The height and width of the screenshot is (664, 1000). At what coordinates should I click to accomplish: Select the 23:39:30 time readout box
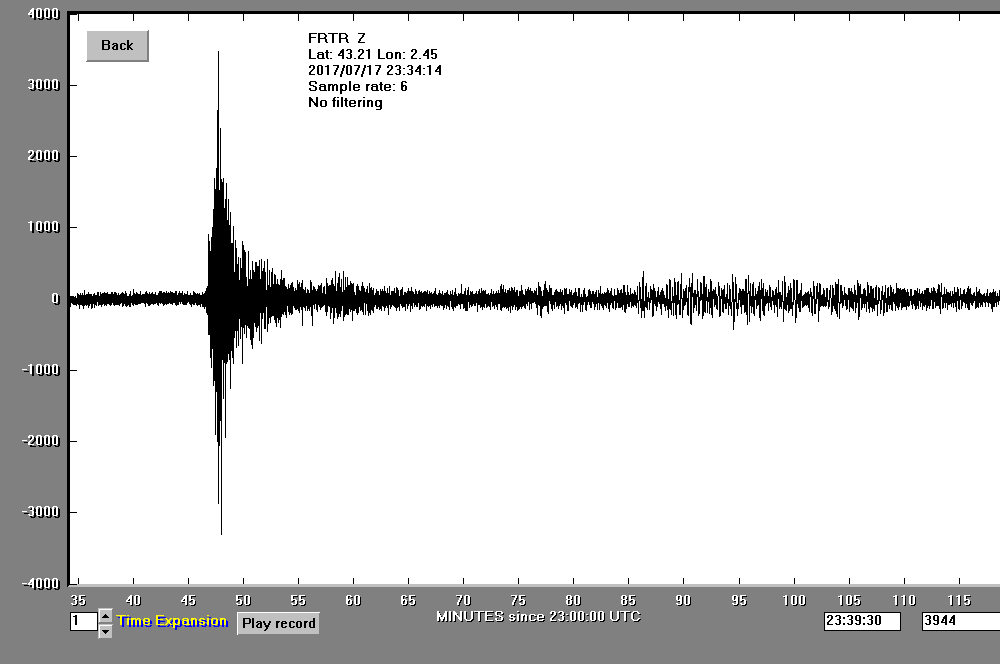pyautogui.click(x=861, y=621)
